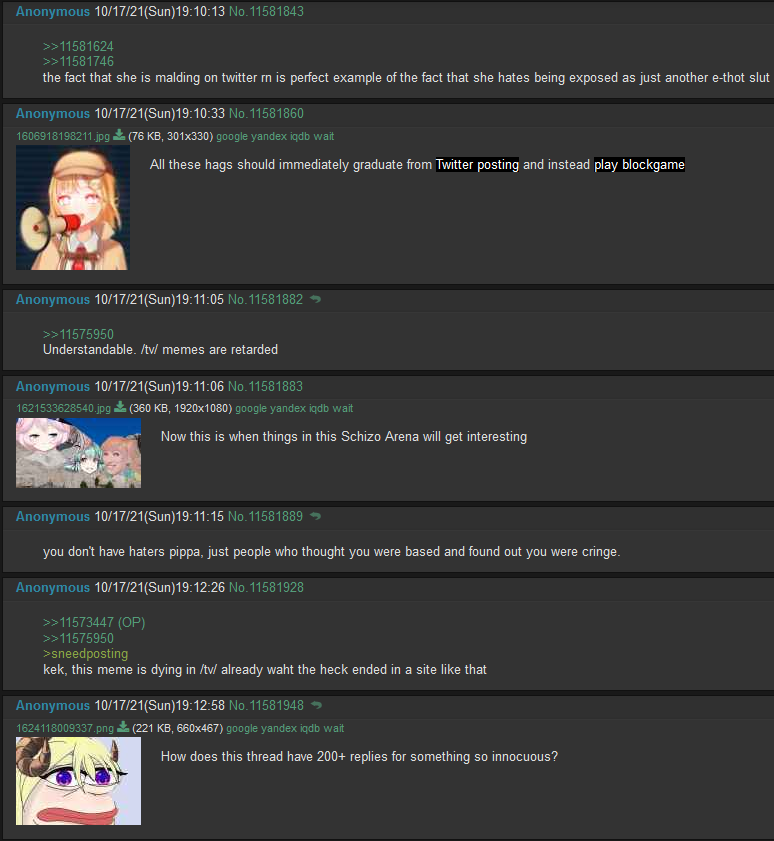774x841 pixels.
Task: Open the horned blonde pepe thumbnail
Action: pyautogui.click(x=78, y=780)
